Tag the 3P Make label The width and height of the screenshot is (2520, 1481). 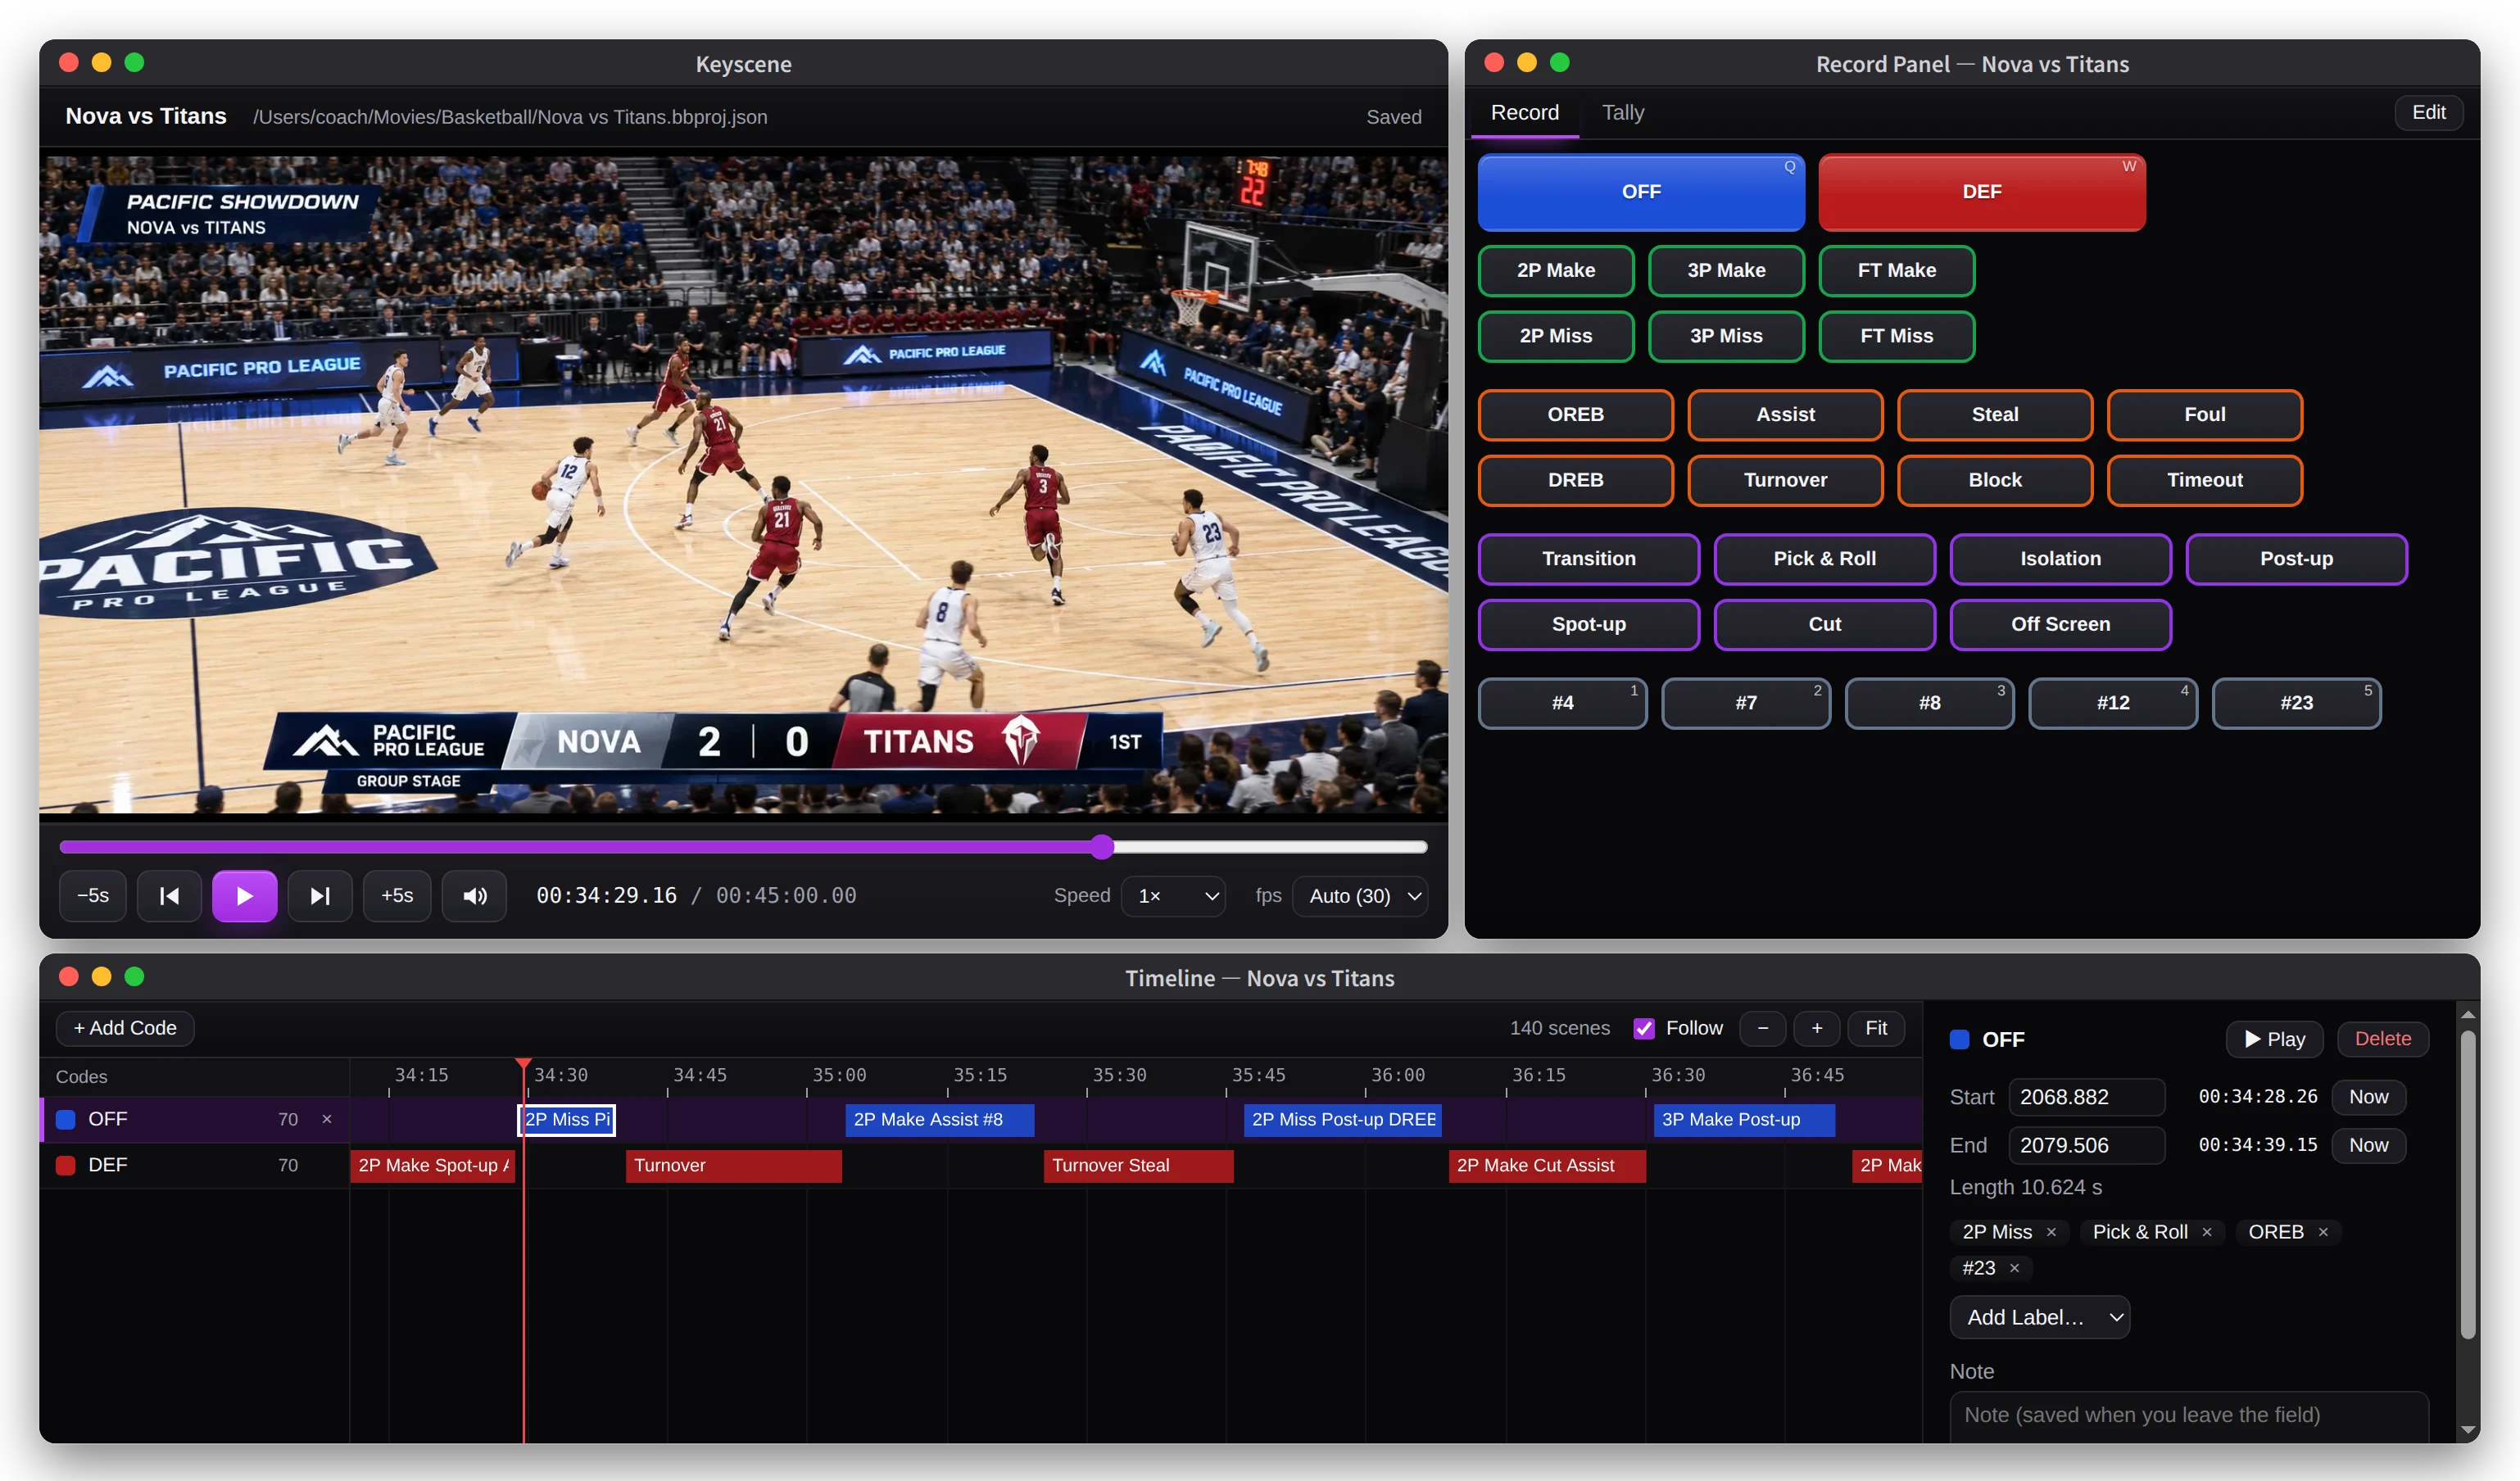(1726, 270)
